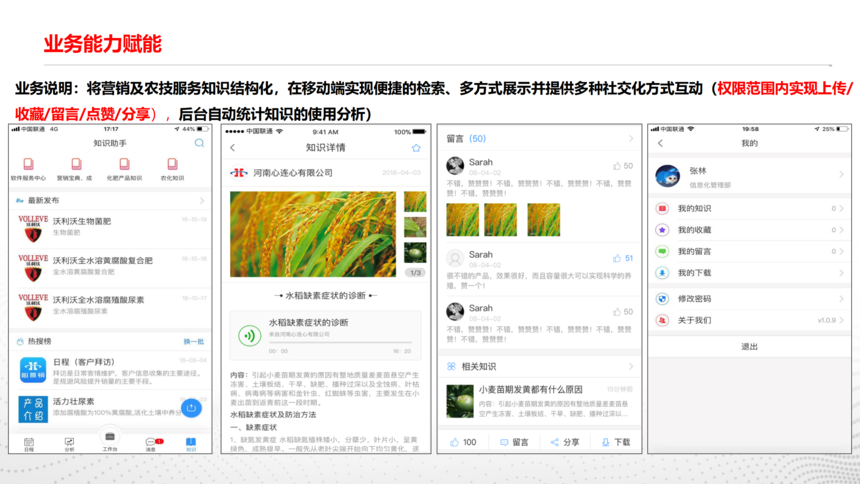Like Sarah's comment with 51 likes
The width and height of the screenshot is (860, 484).
click(x=617, y=258)
